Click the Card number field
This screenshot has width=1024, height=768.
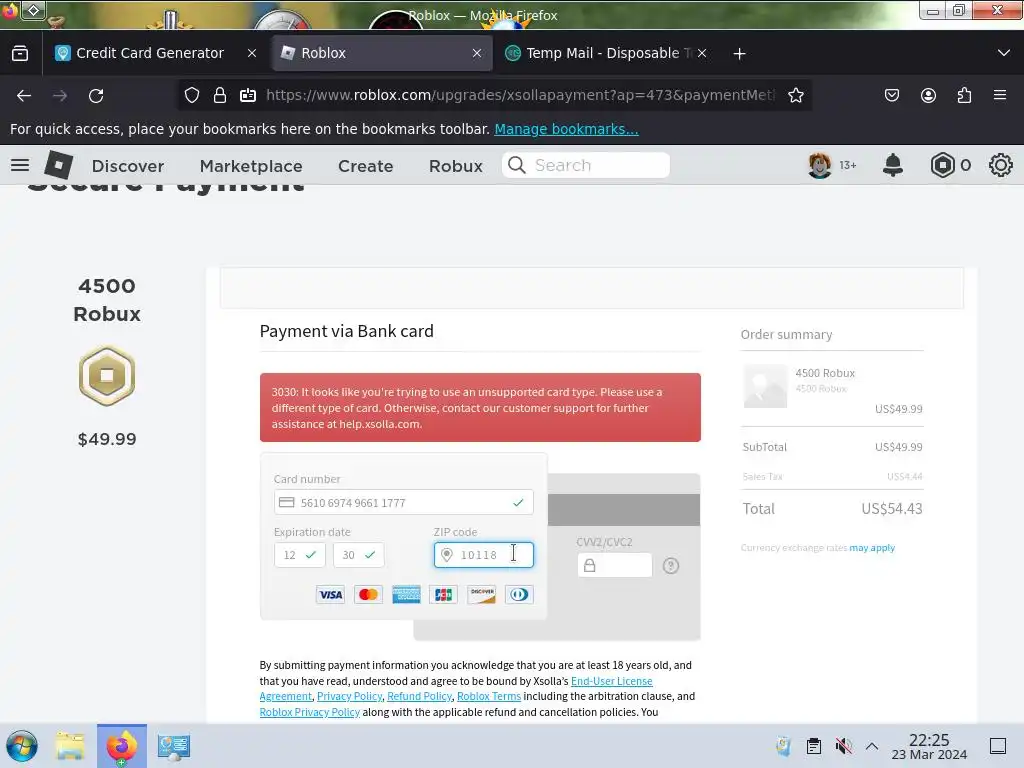(404, 502)
